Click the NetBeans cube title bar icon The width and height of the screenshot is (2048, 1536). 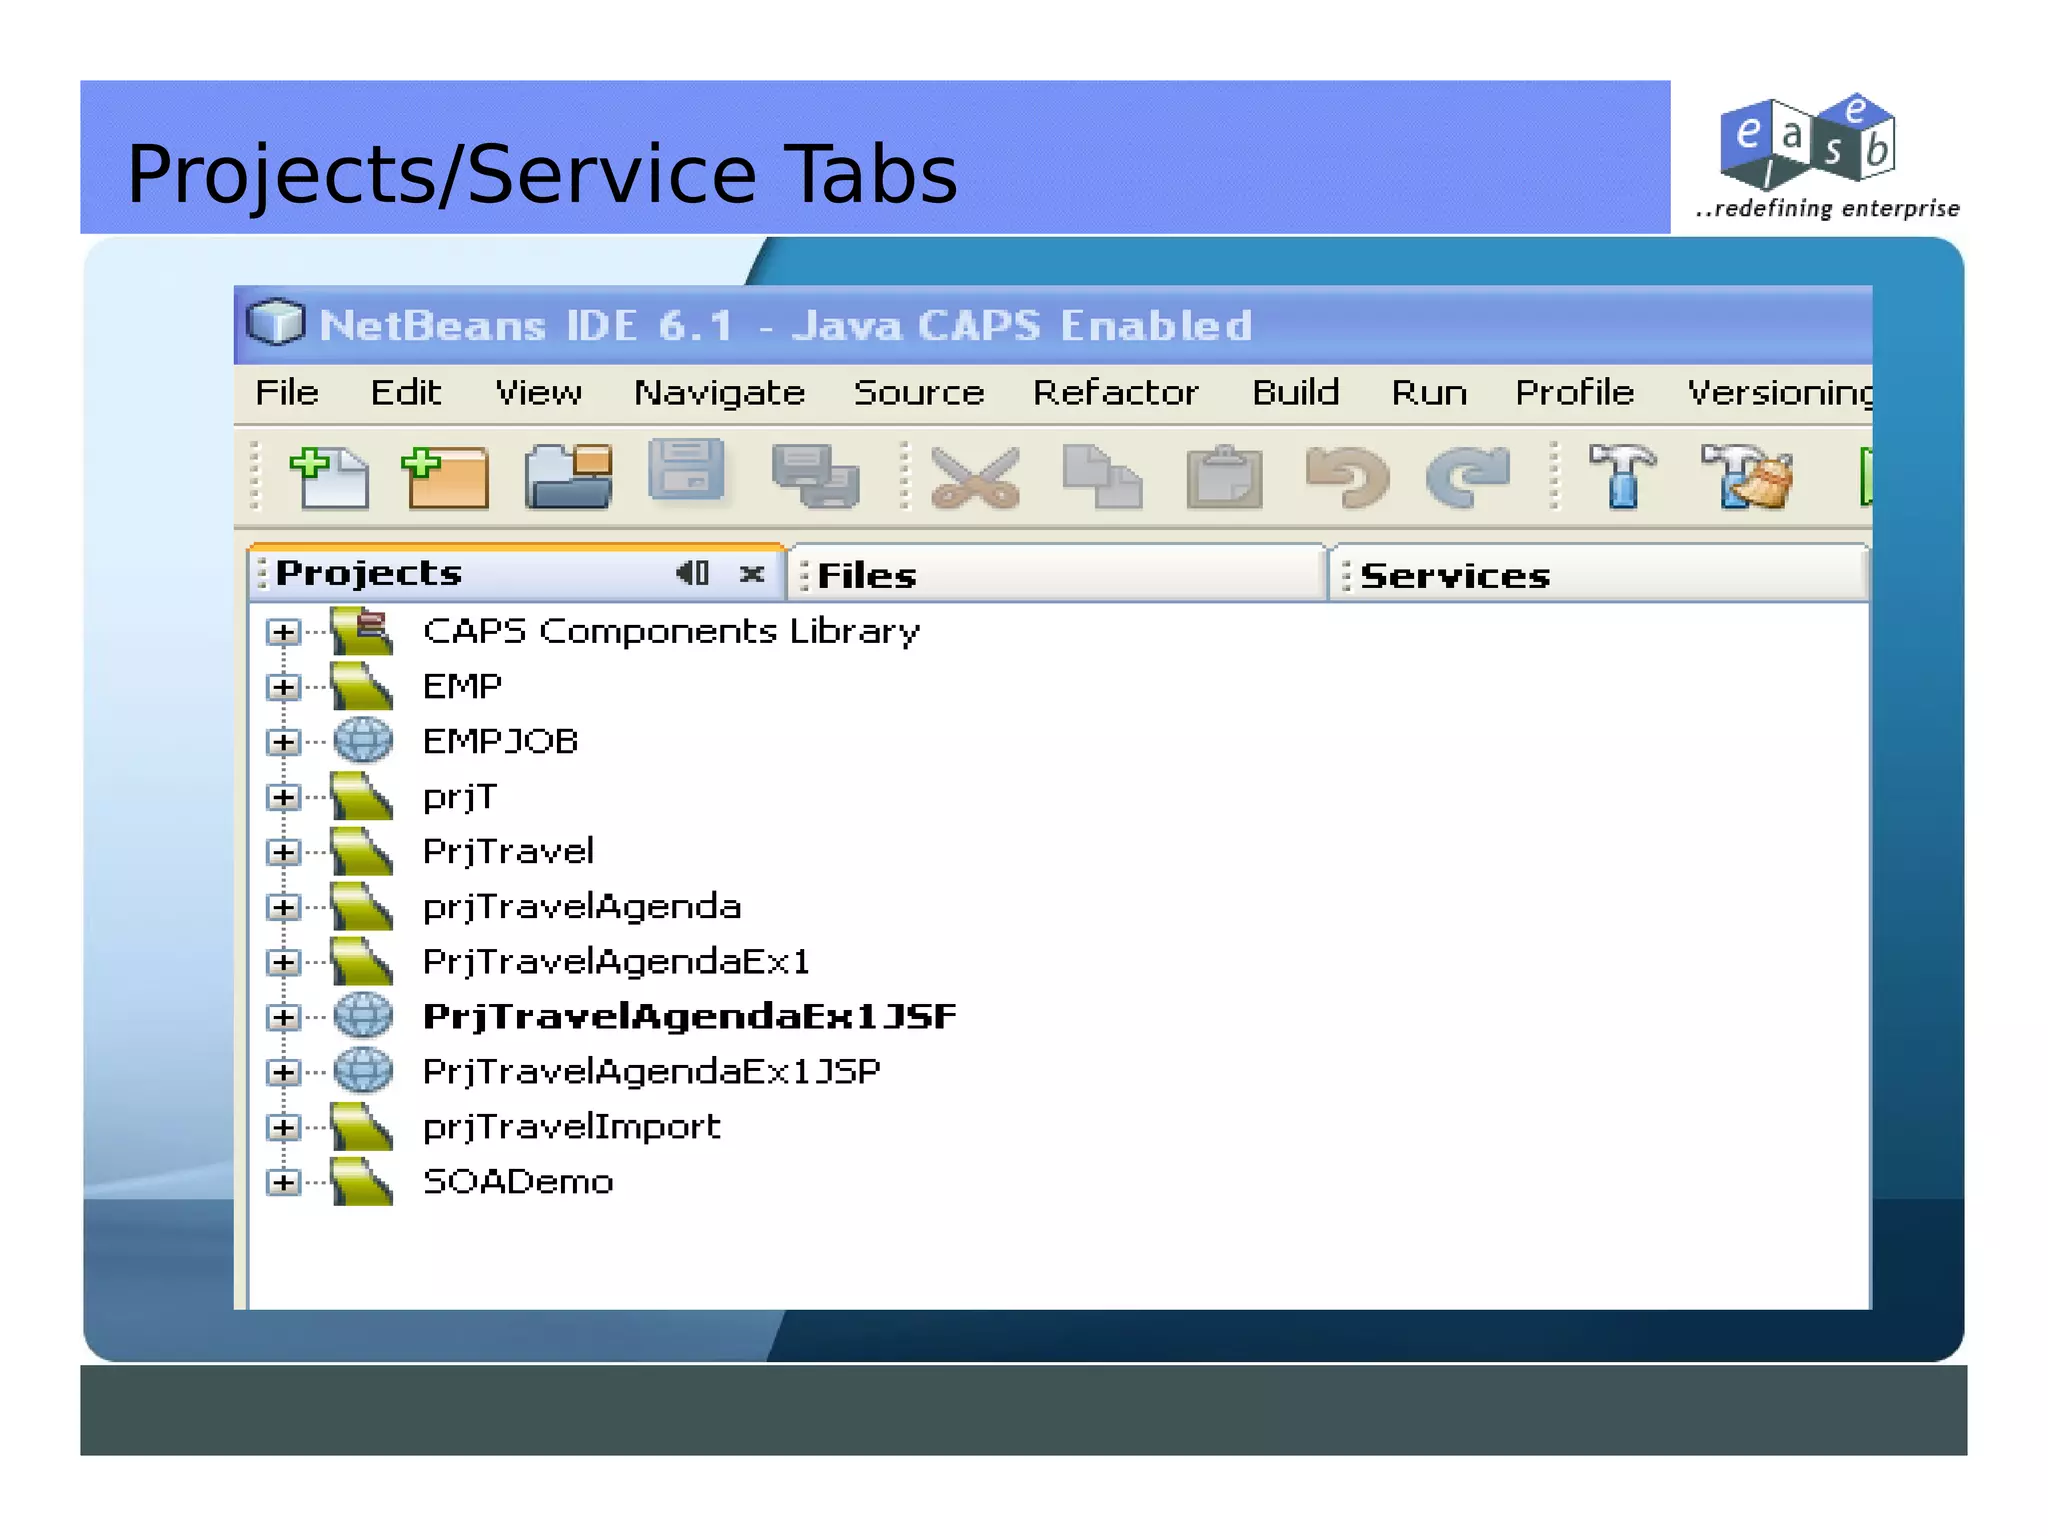pyautogui.click(x=275, y=322)
